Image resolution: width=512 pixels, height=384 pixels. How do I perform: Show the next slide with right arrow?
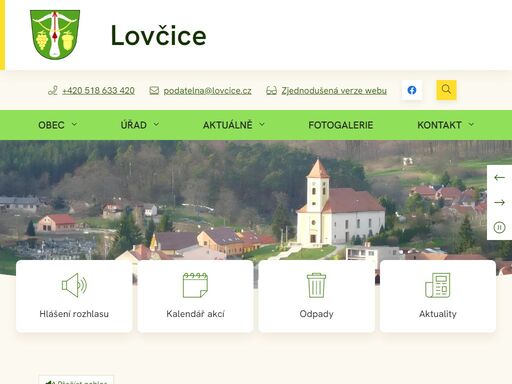pyautogui.click(x=499, y=202)
